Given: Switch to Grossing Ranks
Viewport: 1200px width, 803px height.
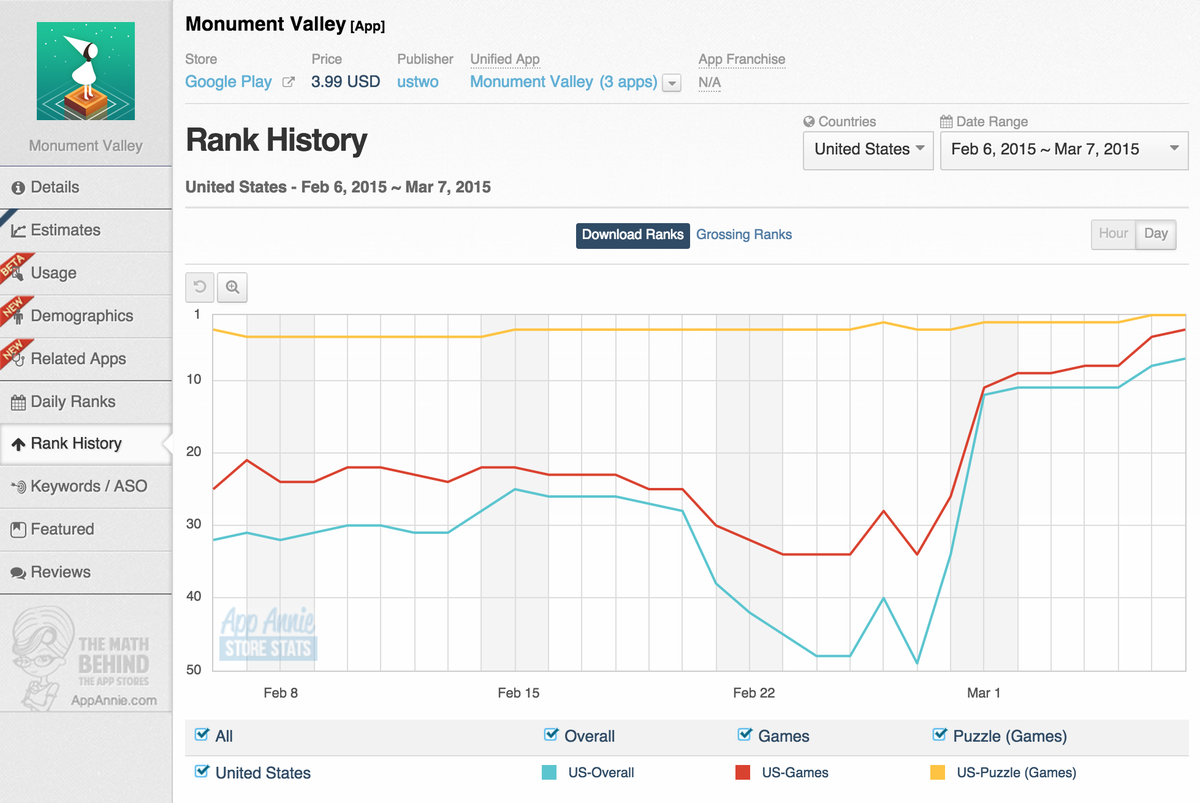Looking at the screenshot, I should pos(744,235).
